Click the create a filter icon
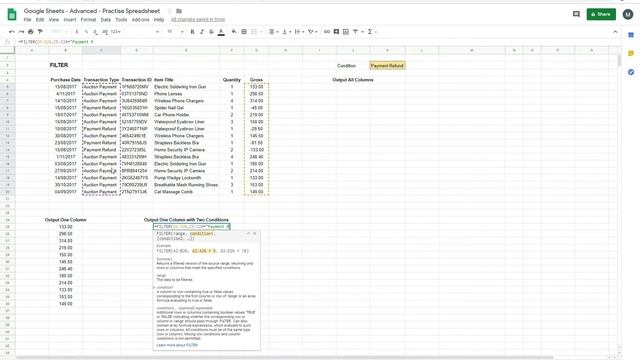640x360 pixels. [x=356, y=32]
